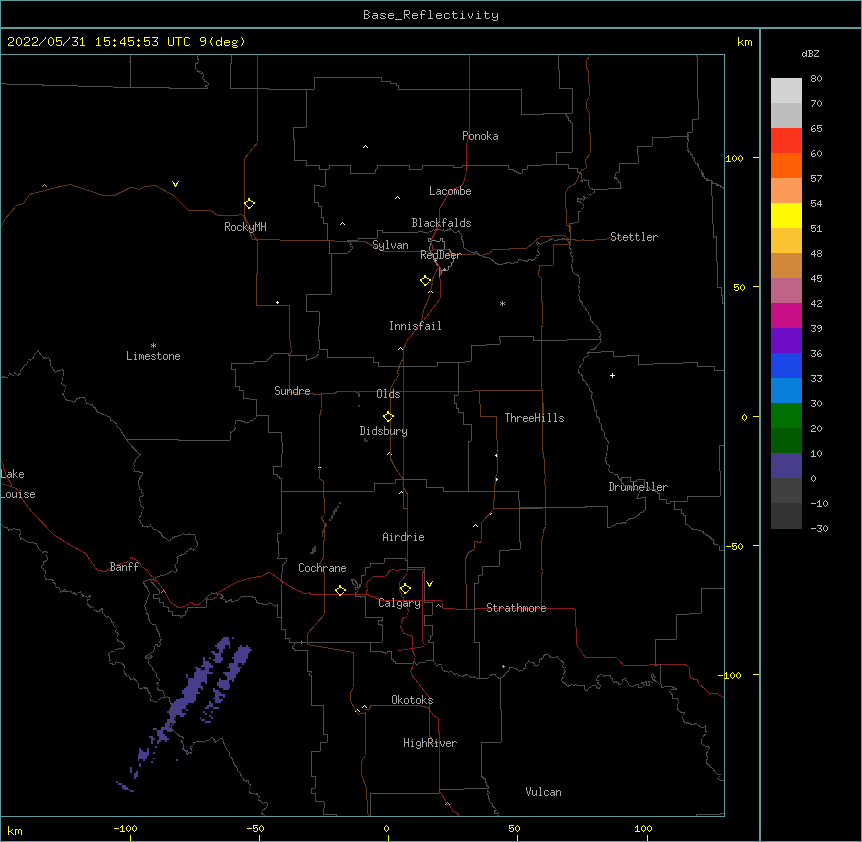Click the white swatch between 80 and 70
Image resolution: width=862 pixels, height=842 pixels.
[786, 90]
